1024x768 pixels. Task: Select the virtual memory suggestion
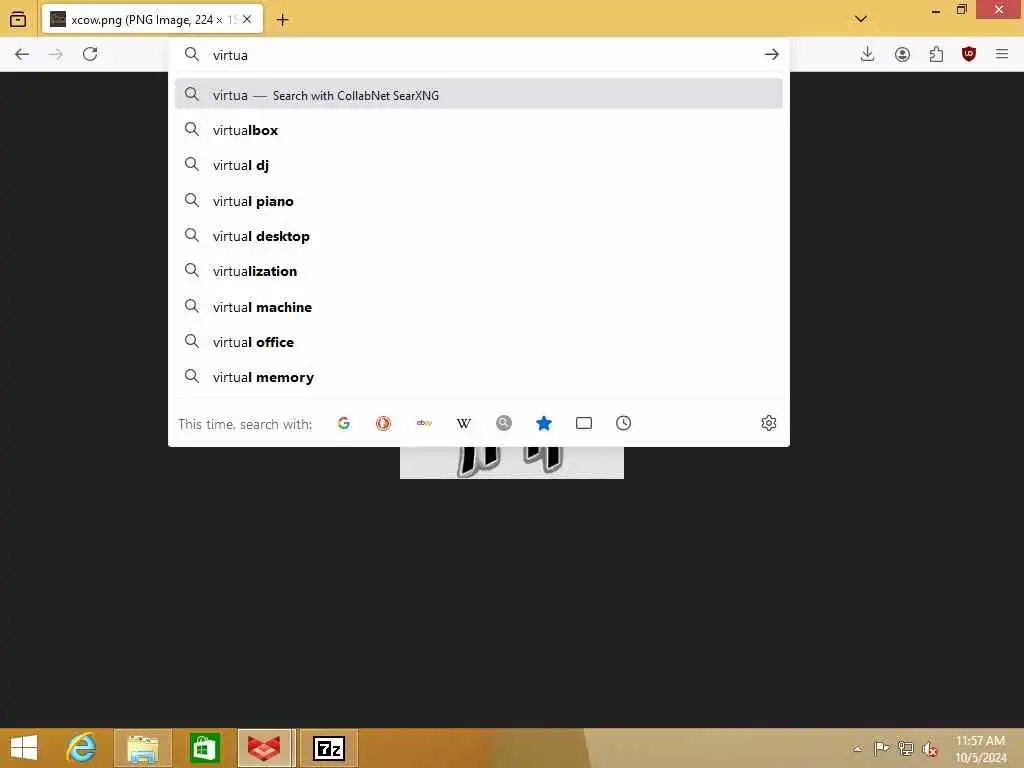click(x=479, y=377)
